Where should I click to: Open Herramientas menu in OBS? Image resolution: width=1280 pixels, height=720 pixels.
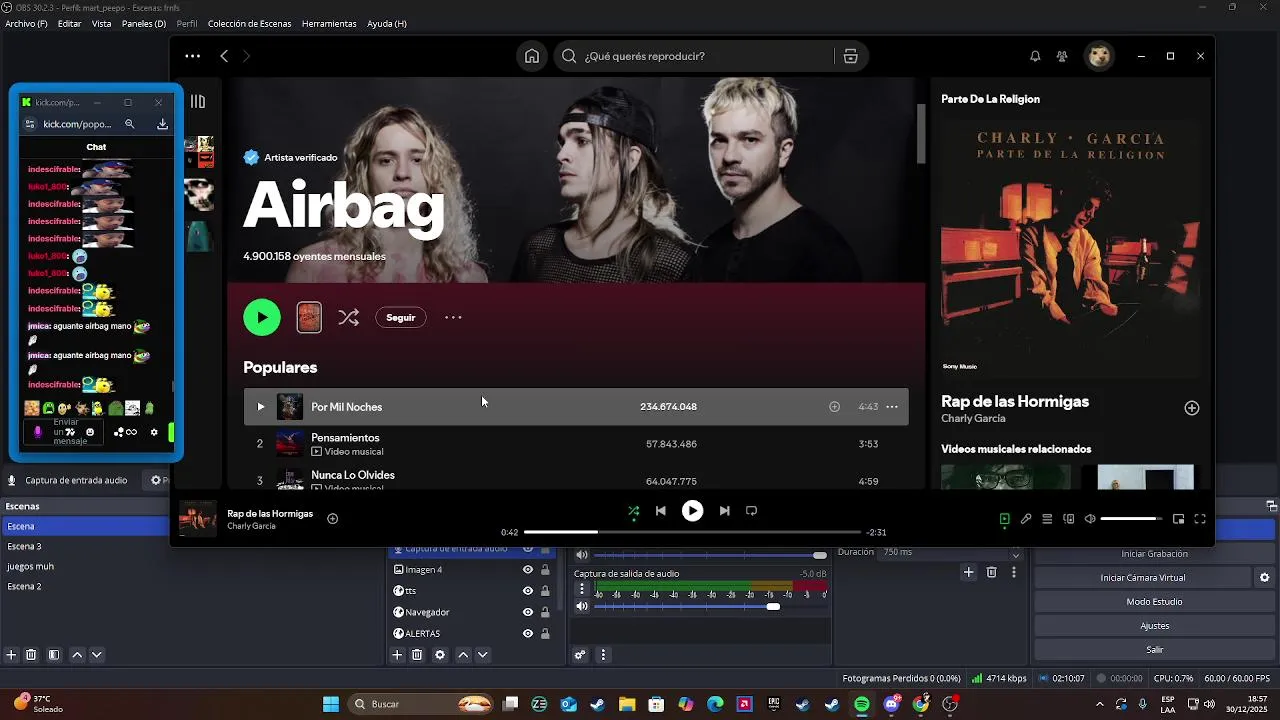(329, 23)
